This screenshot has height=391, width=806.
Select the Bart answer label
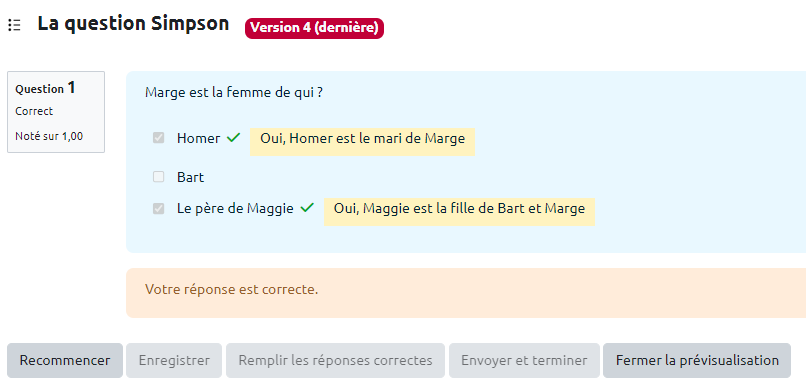tap(190, 177)
